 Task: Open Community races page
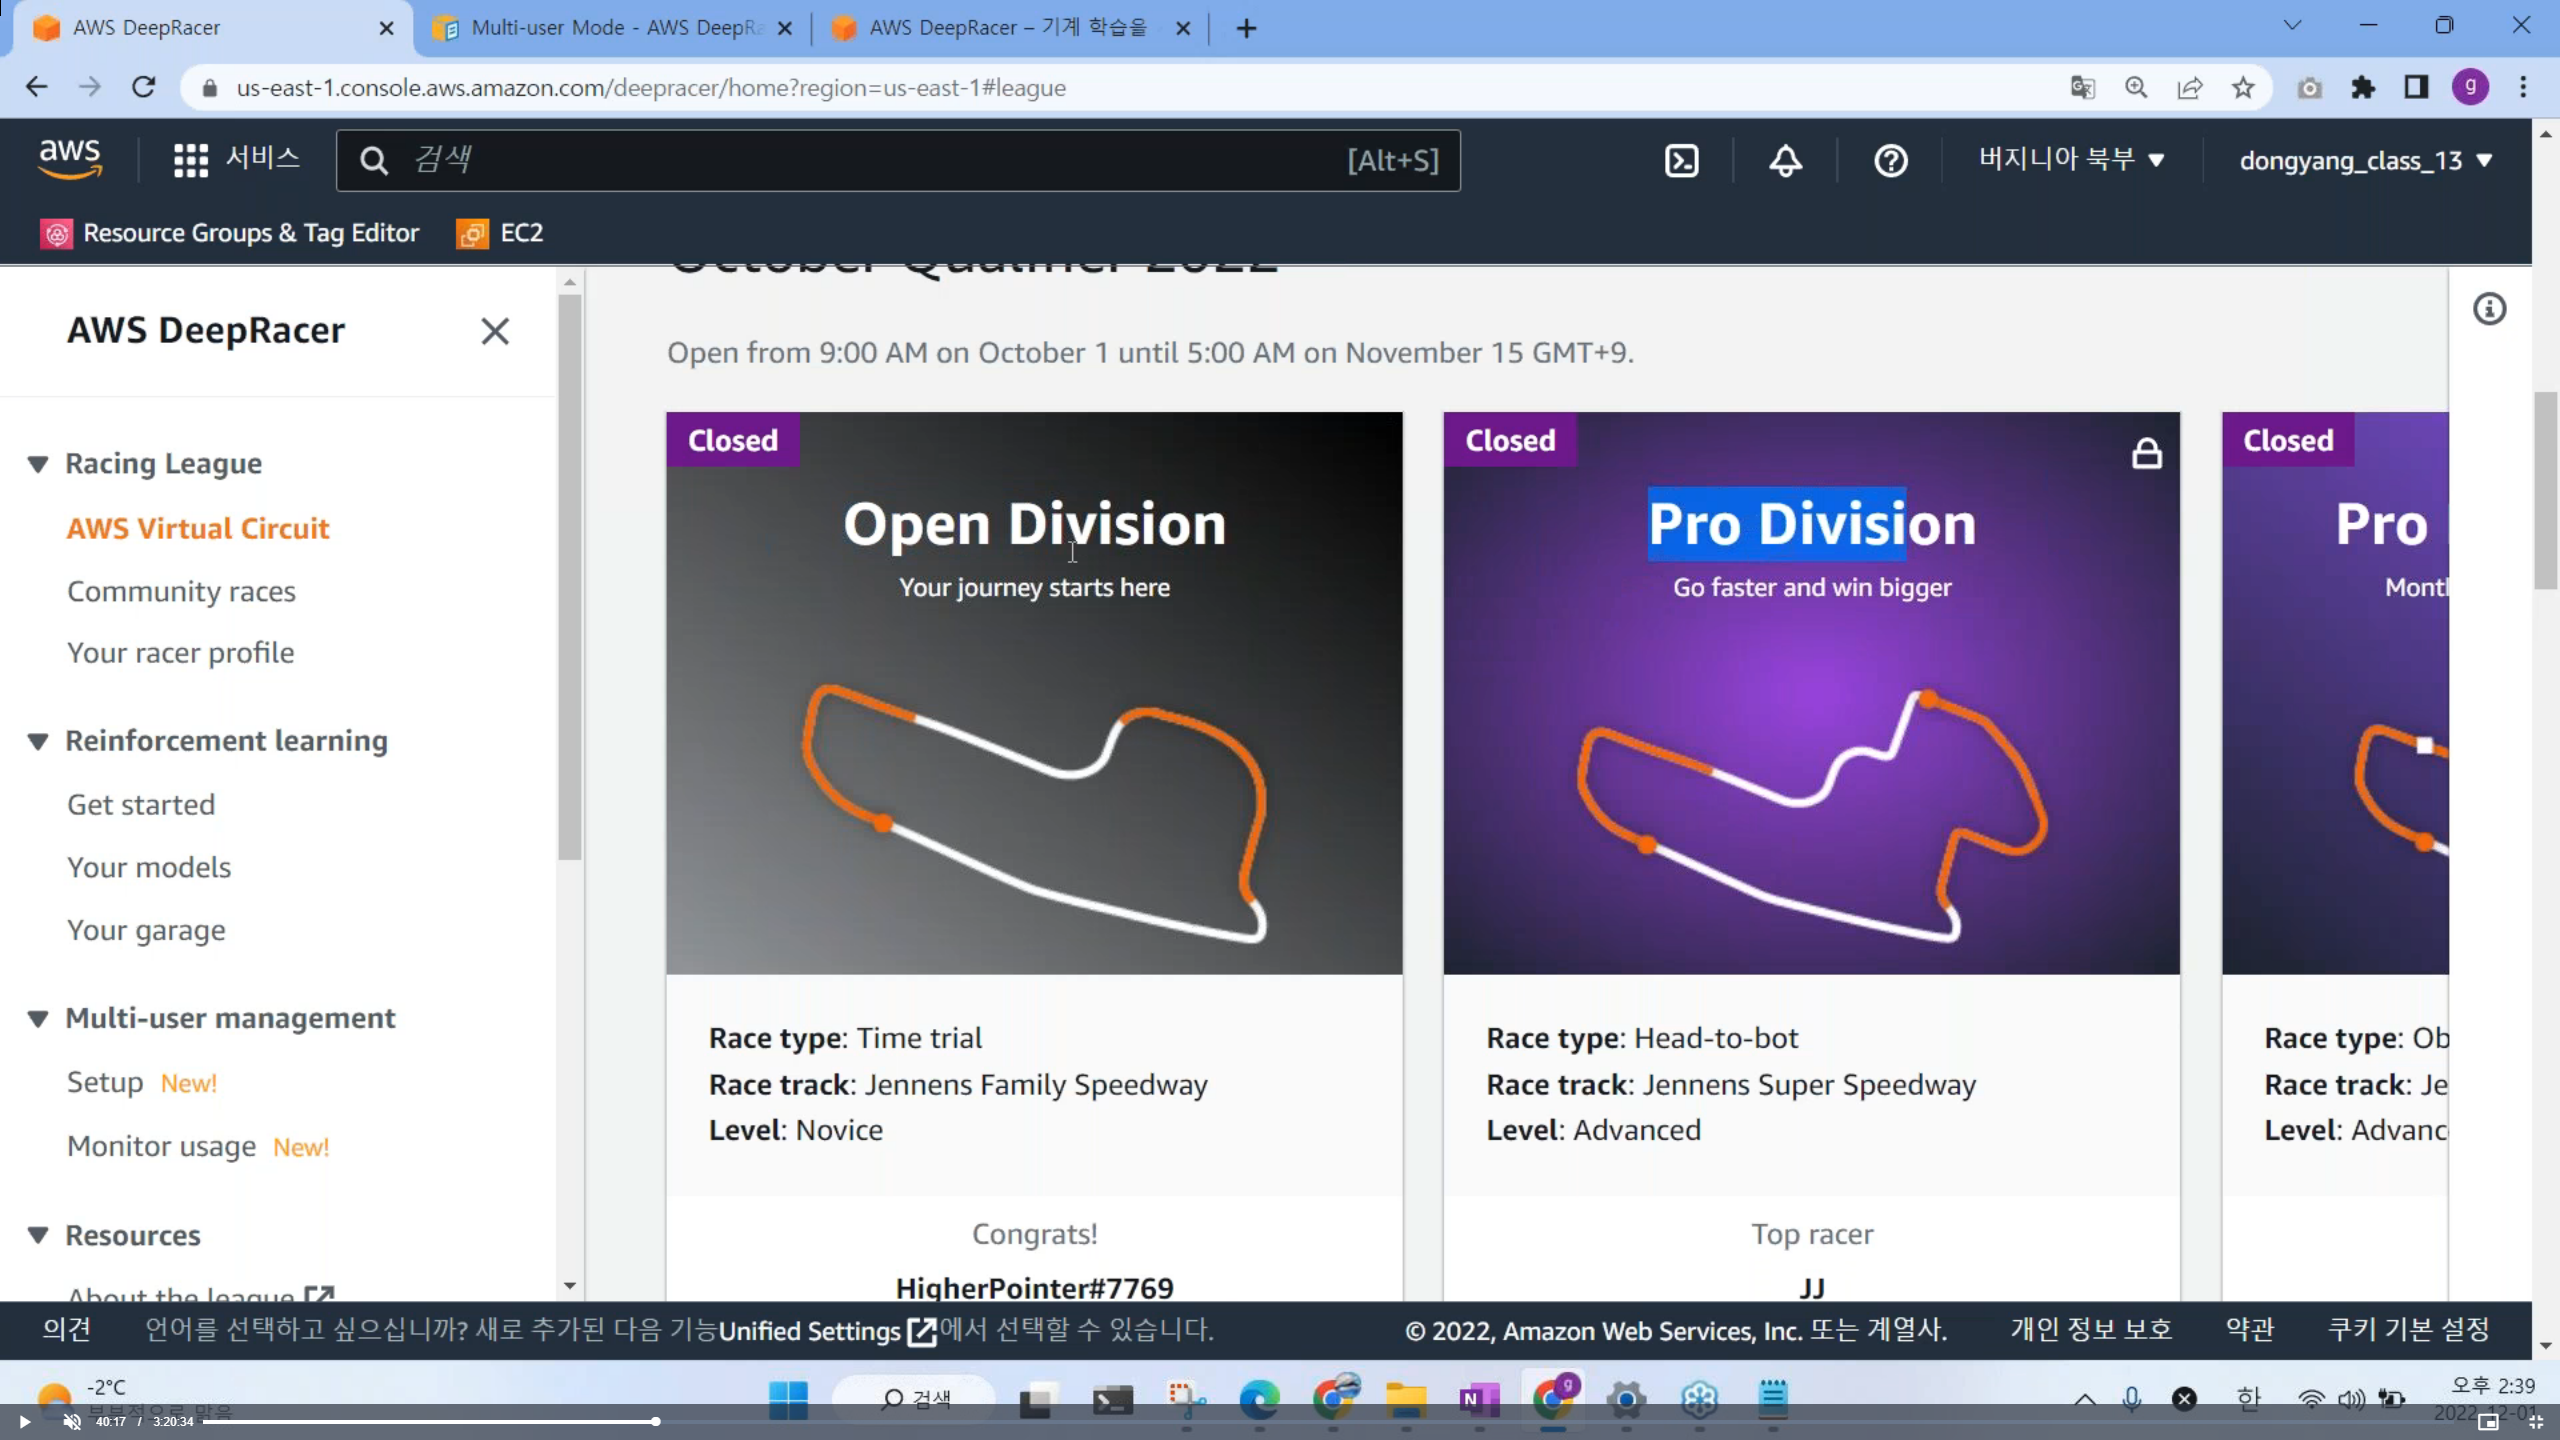pyautogui.click(x=181, y=591)
